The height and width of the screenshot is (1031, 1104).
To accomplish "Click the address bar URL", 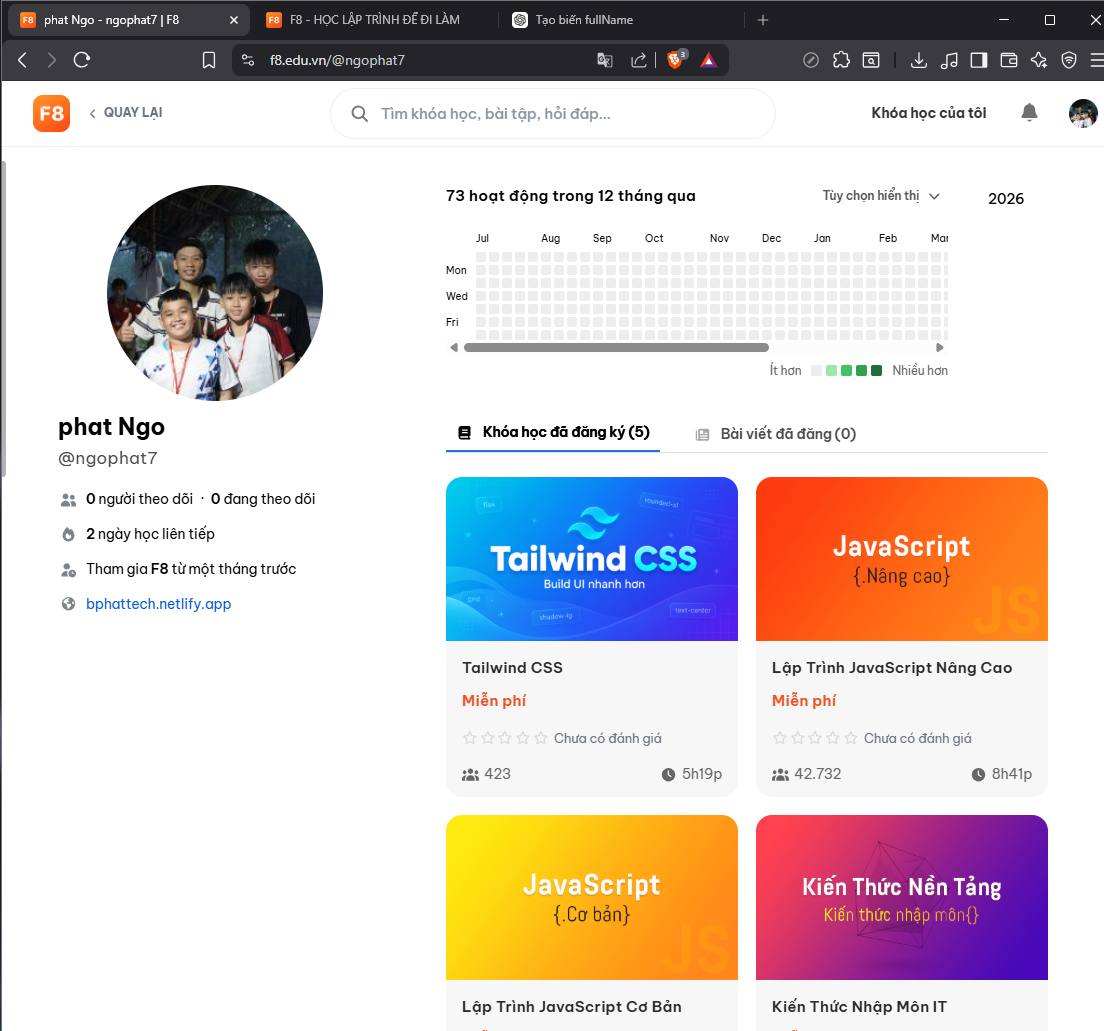I will point(337,61).
